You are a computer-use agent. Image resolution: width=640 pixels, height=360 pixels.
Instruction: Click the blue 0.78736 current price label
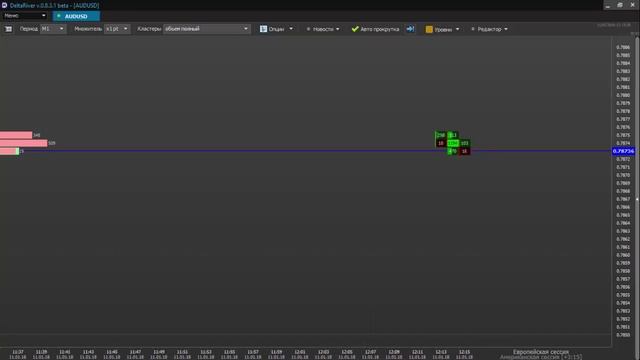(623, 151)
